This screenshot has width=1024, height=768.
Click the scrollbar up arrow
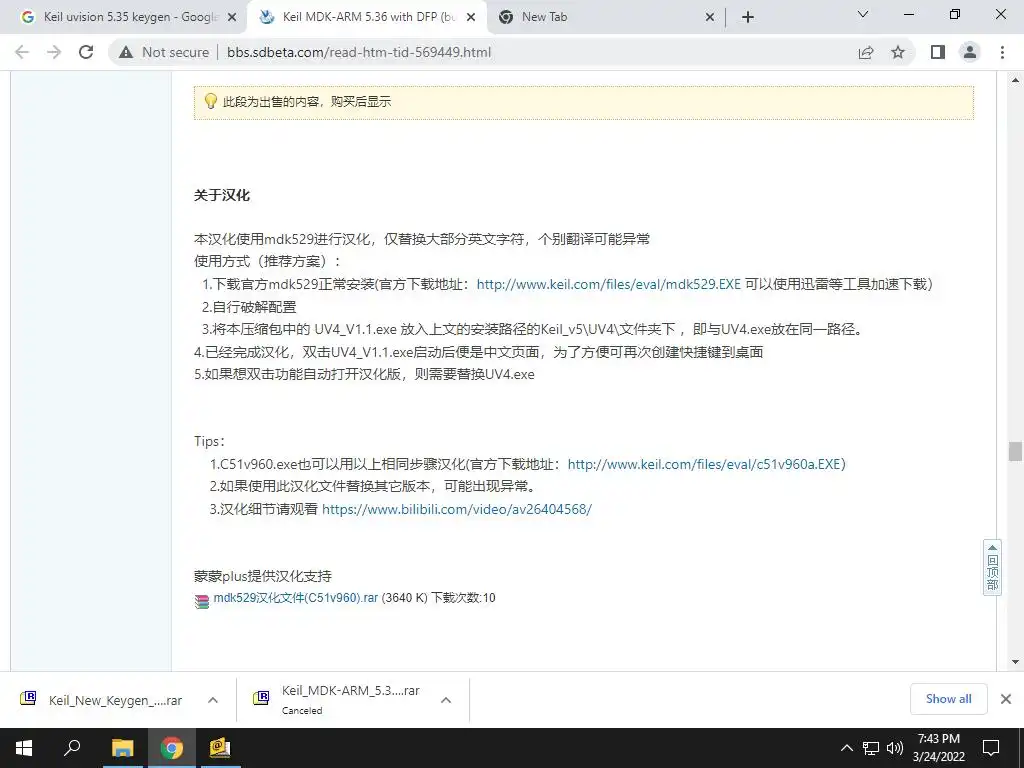pos(1015,80)
